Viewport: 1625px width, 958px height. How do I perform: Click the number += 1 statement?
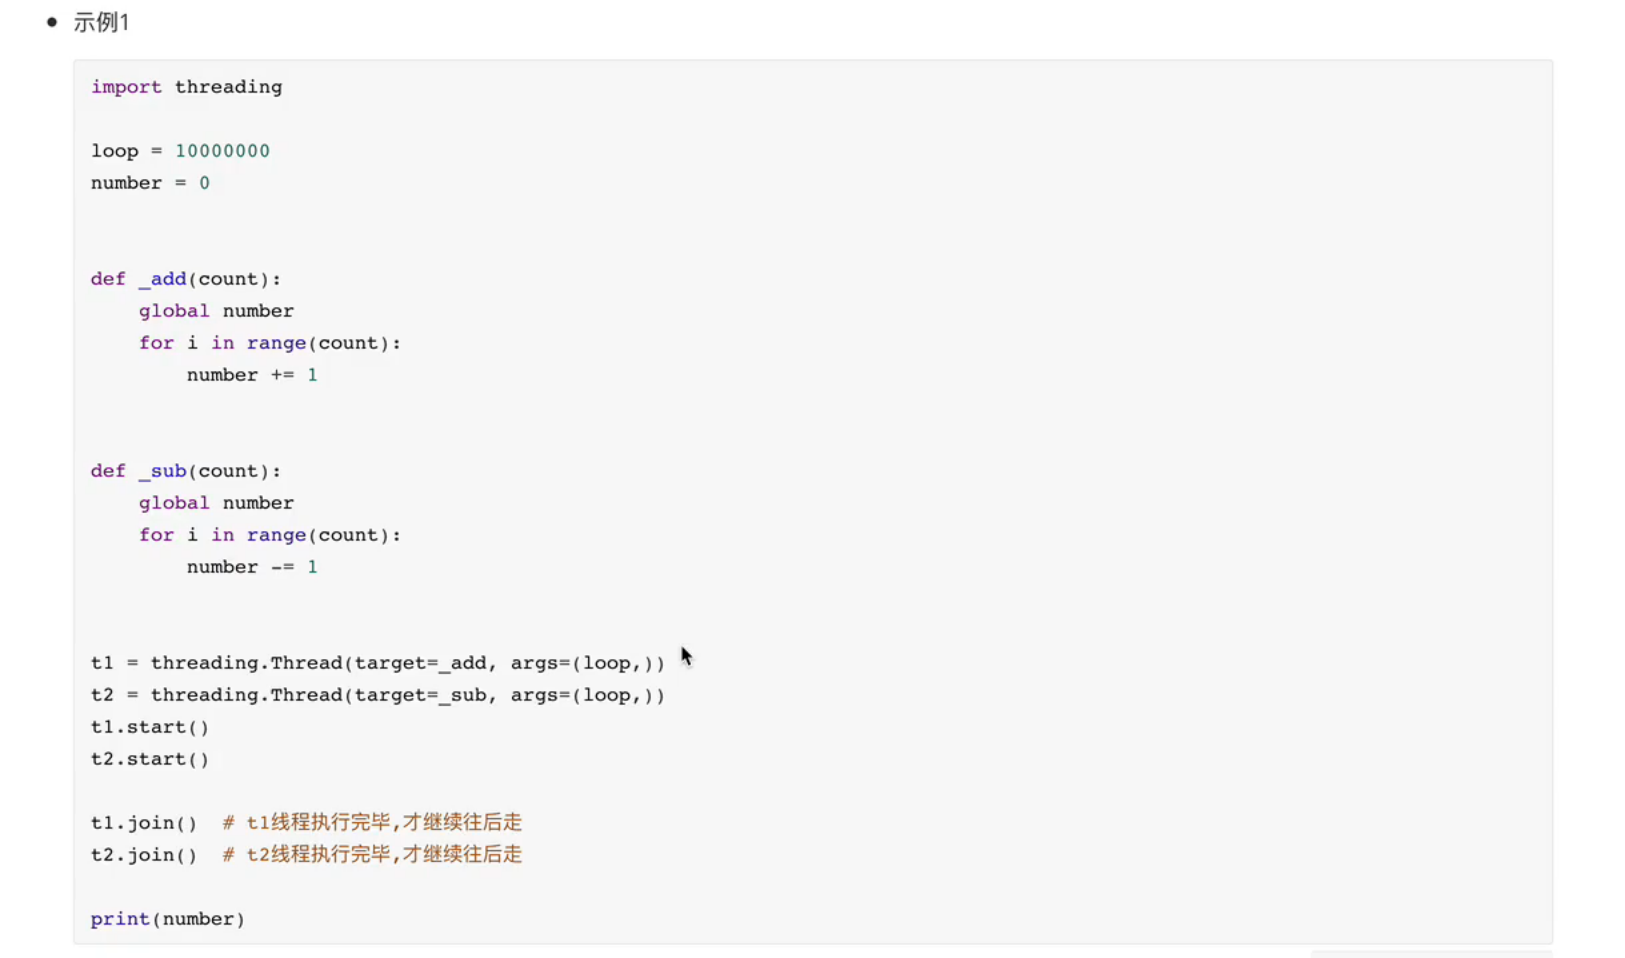coord(252,375)
